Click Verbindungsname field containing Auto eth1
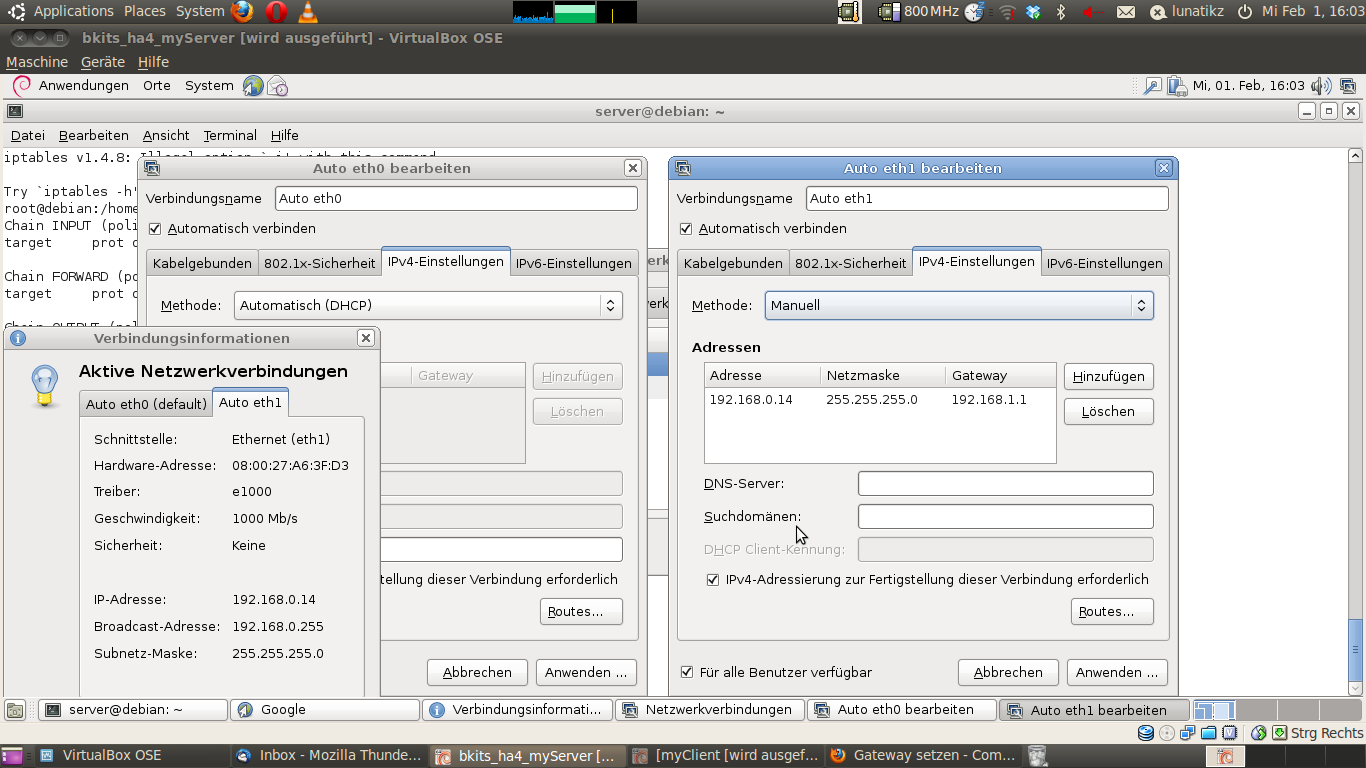This screenshot has width=1366, height=768. pos(986,198)
